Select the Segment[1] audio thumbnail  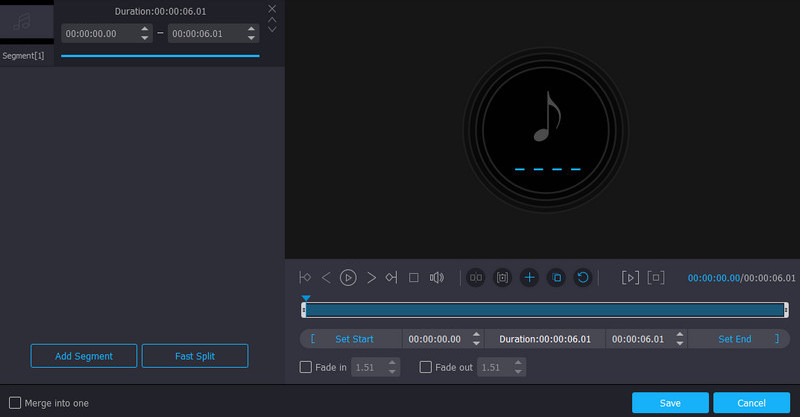click(x=26, y=22)
